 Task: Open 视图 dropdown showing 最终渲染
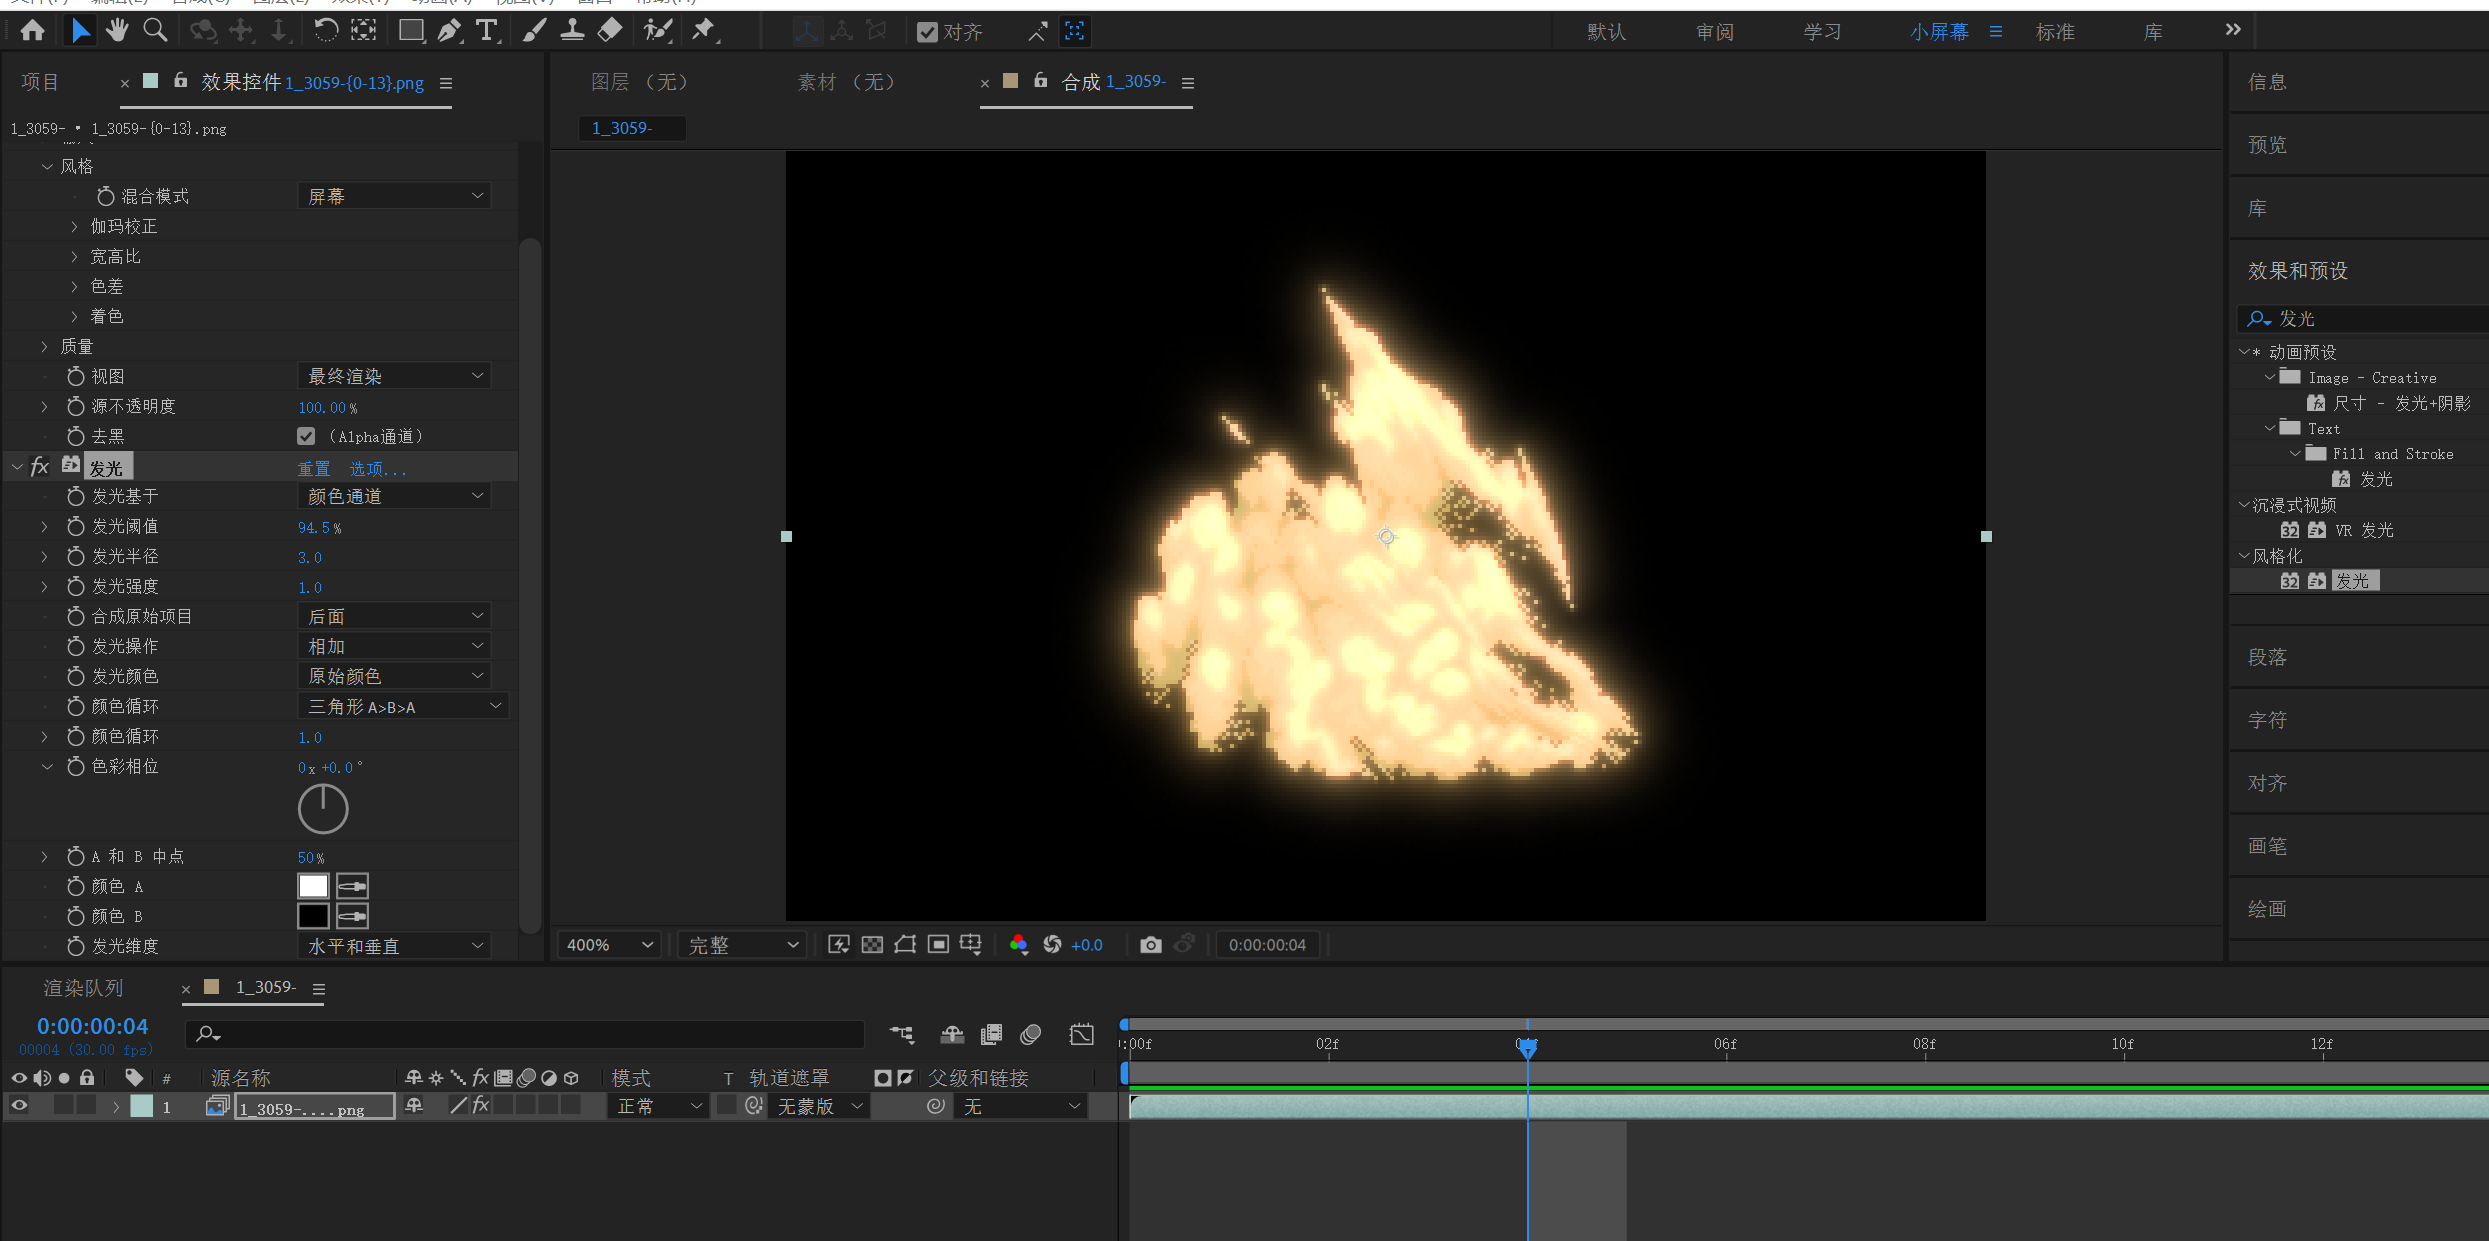click(x=394, y=376)
